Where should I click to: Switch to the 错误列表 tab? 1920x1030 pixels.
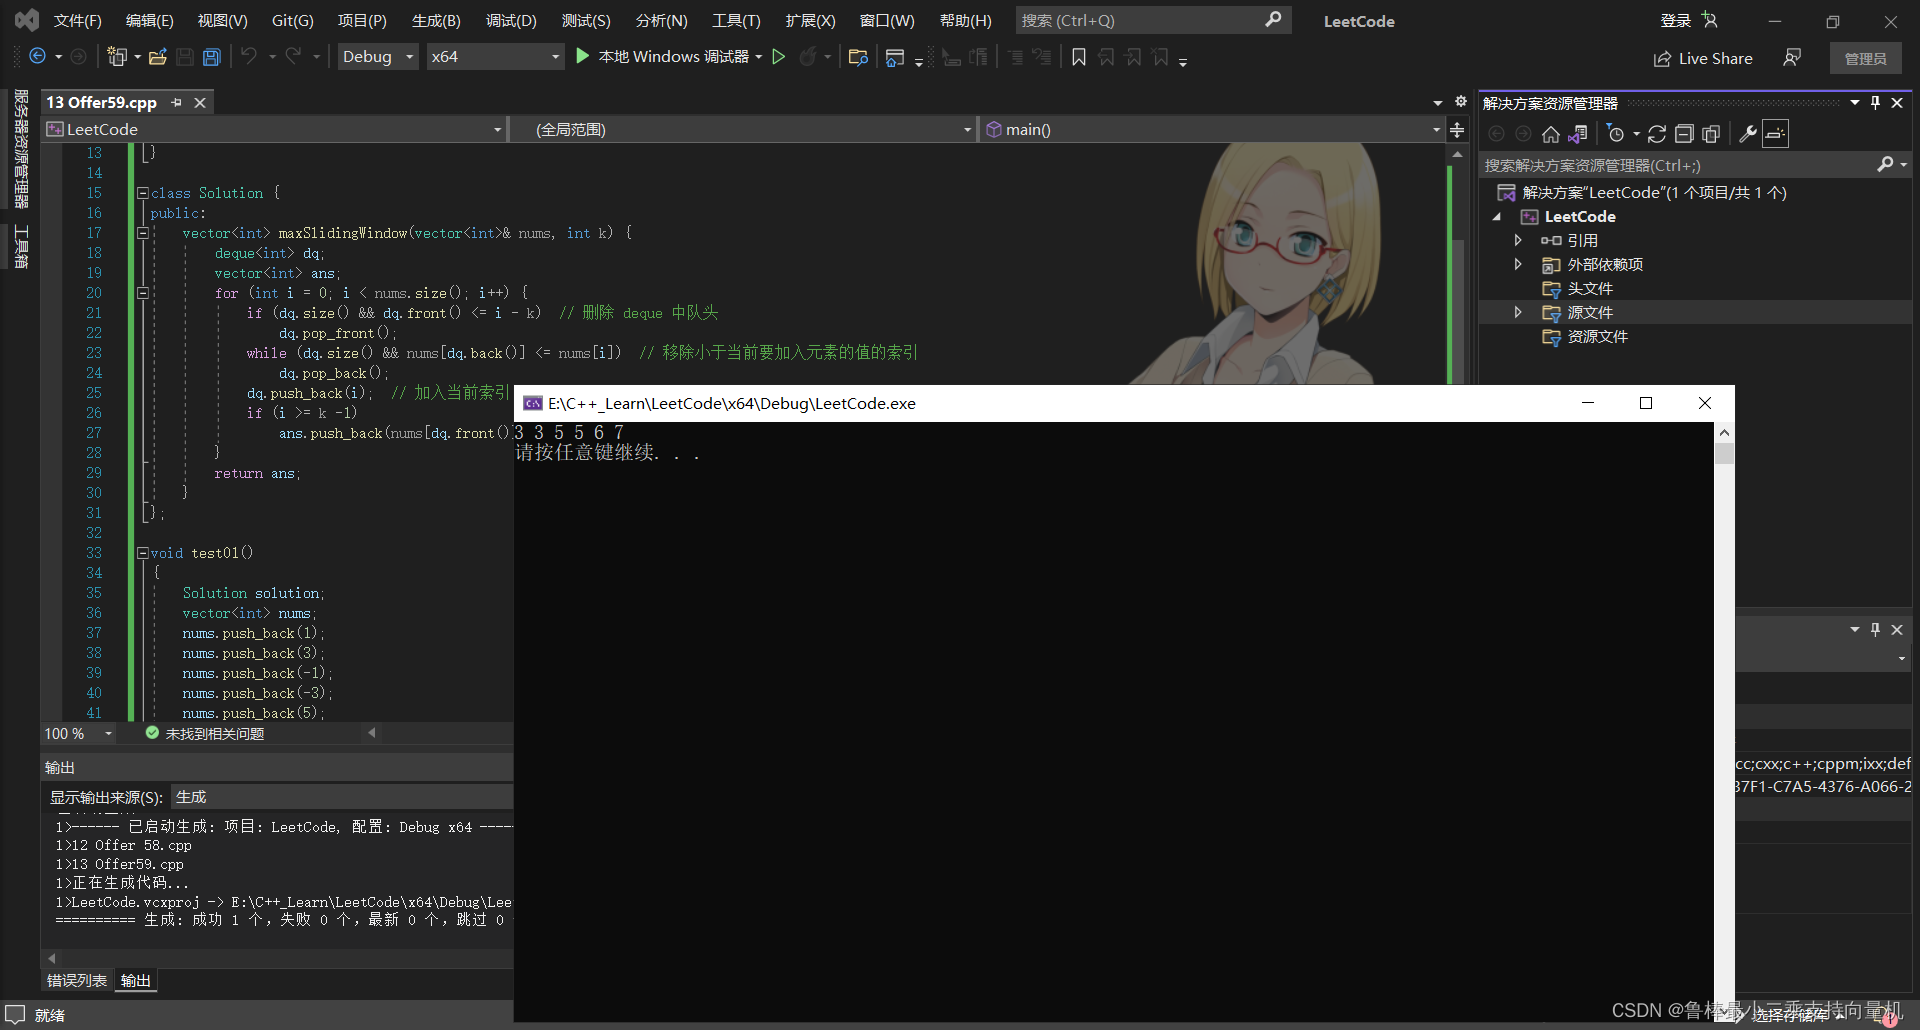(77, 981)
